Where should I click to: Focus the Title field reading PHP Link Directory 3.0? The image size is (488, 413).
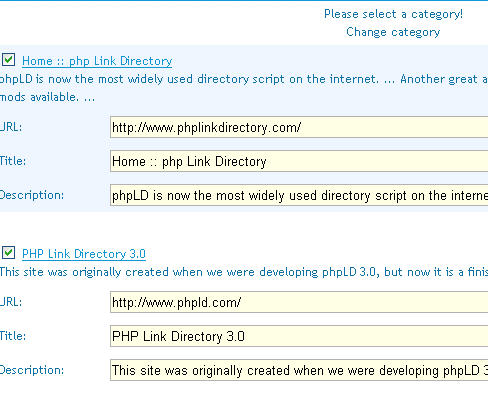299,336
